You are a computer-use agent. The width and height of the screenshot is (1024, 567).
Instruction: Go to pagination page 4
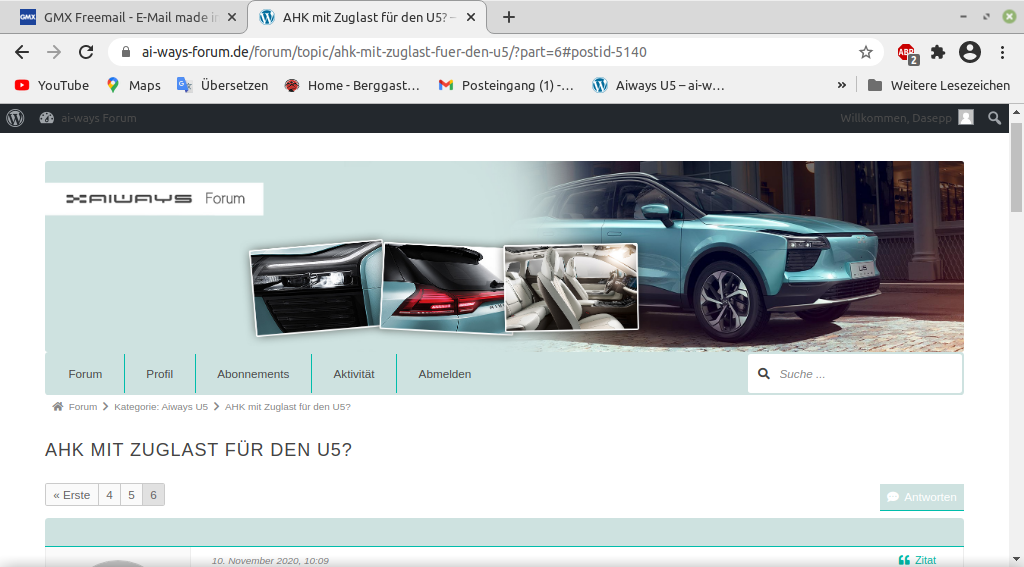point(110,495)
